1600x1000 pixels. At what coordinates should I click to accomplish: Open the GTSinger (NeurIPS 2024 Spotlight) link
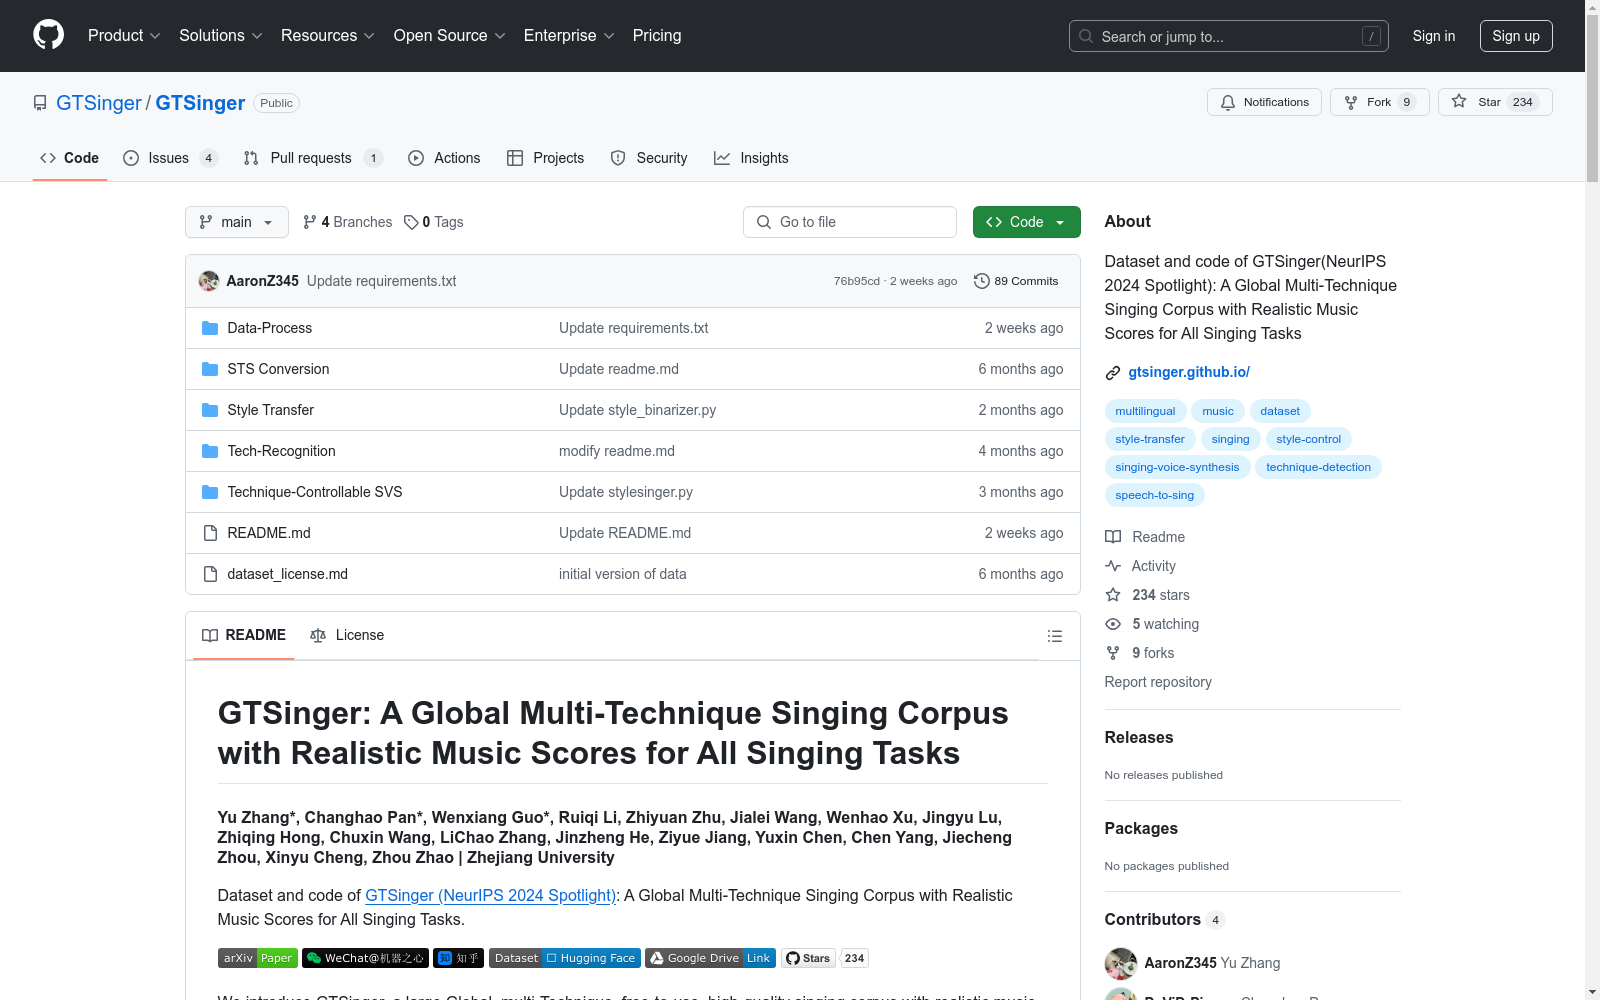(490, 895)
